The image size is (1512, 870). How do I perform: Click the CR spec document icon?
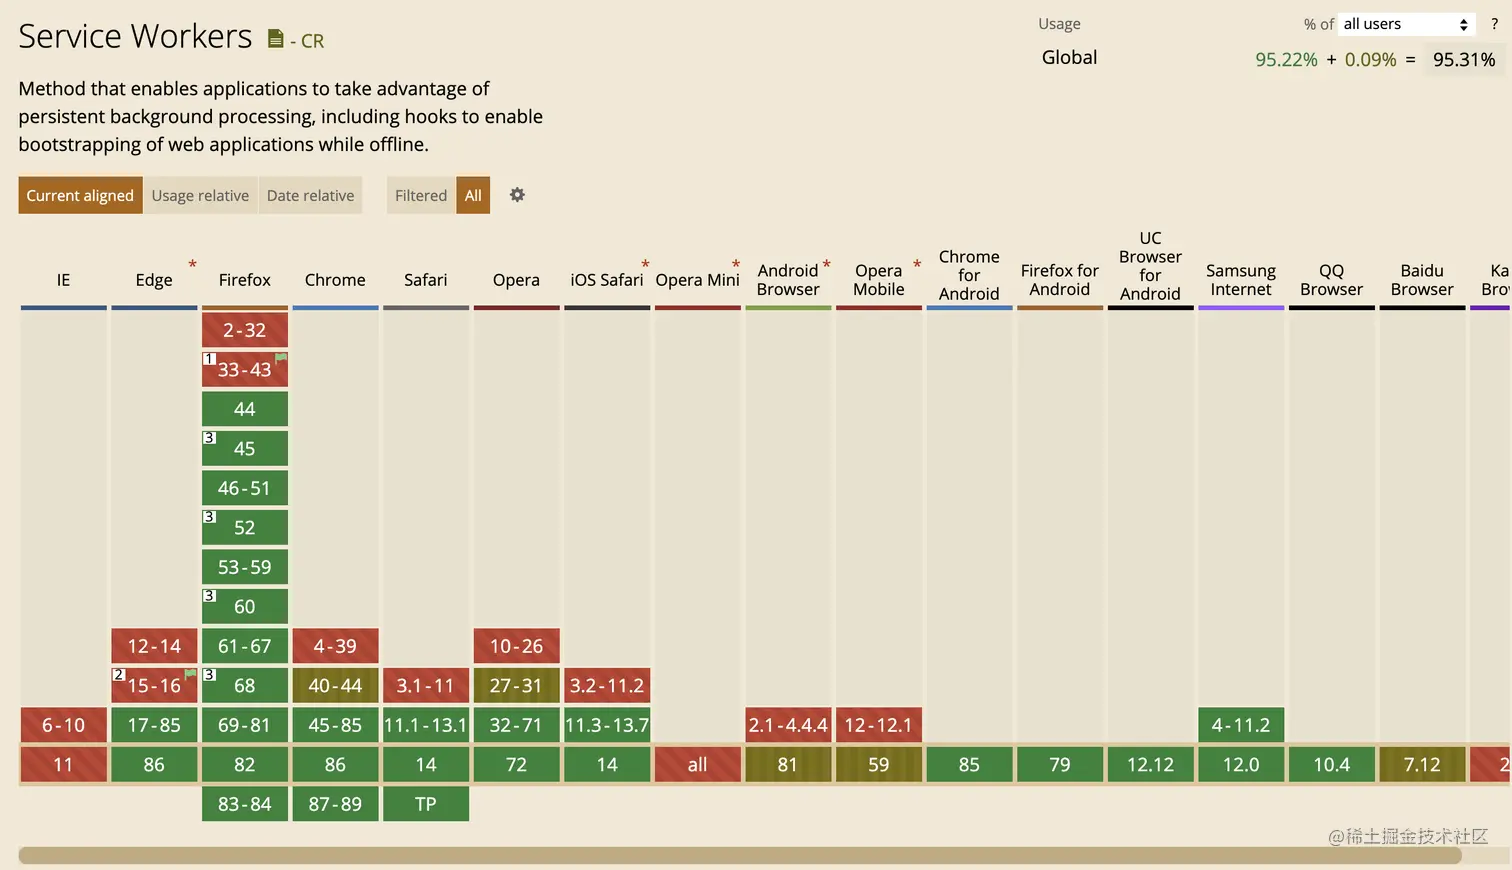click(276, 39)
